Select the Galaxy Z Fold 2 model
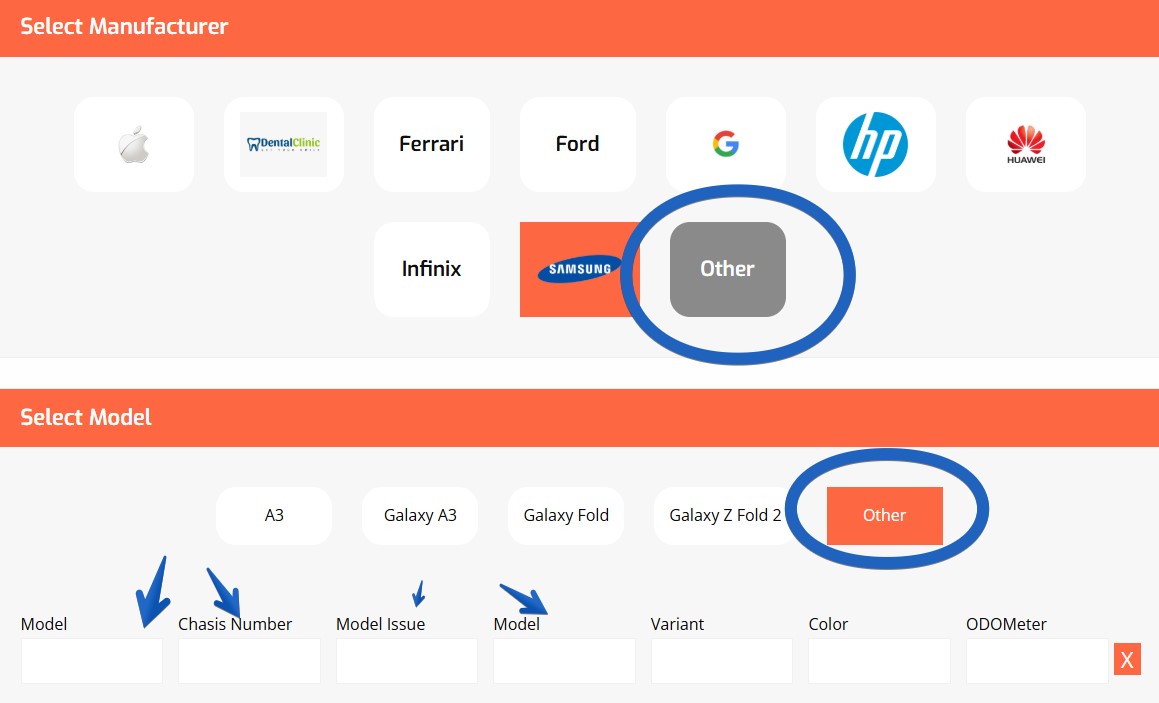The height and width of the screenshot is (703, 1159). tap(725, 515)
